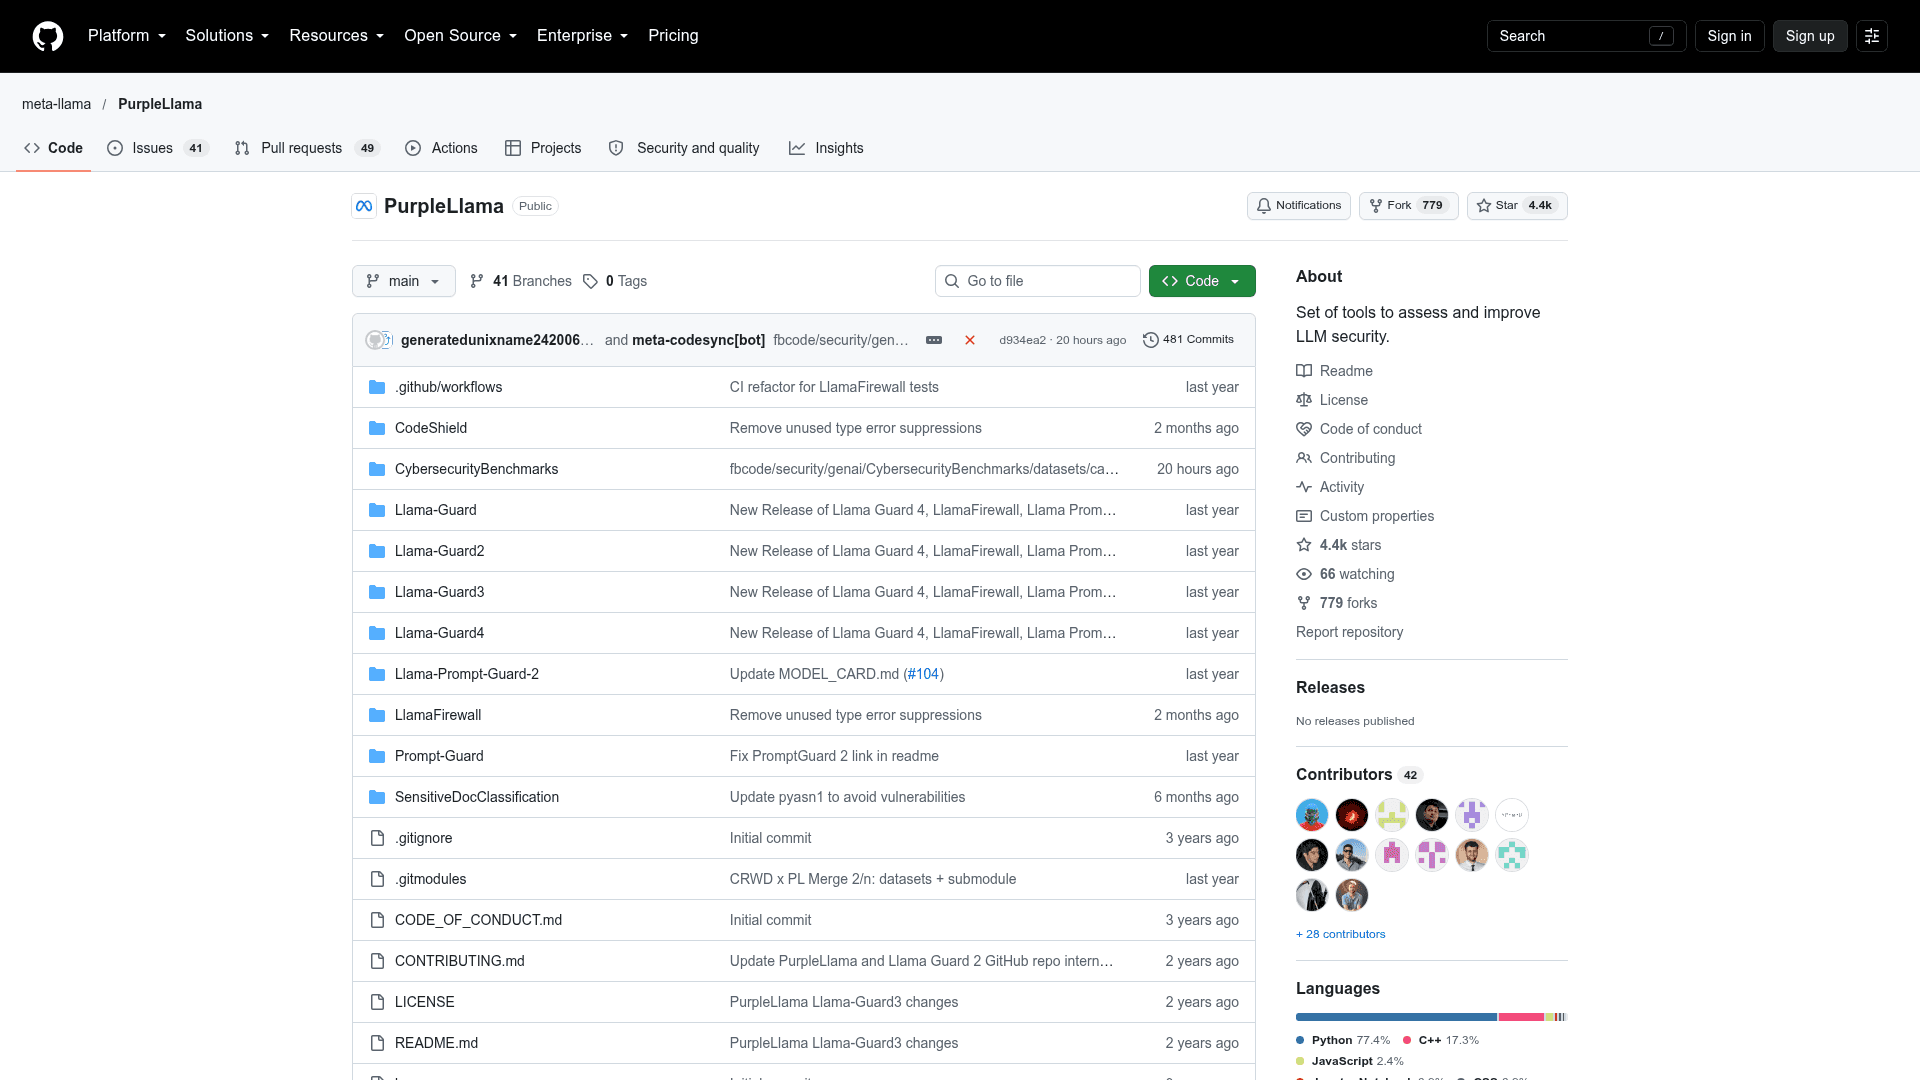Click the eye icon beside 66 watching
Screen dimensions: 1920x1080
pyautogui.click(x=1304, y=574)
